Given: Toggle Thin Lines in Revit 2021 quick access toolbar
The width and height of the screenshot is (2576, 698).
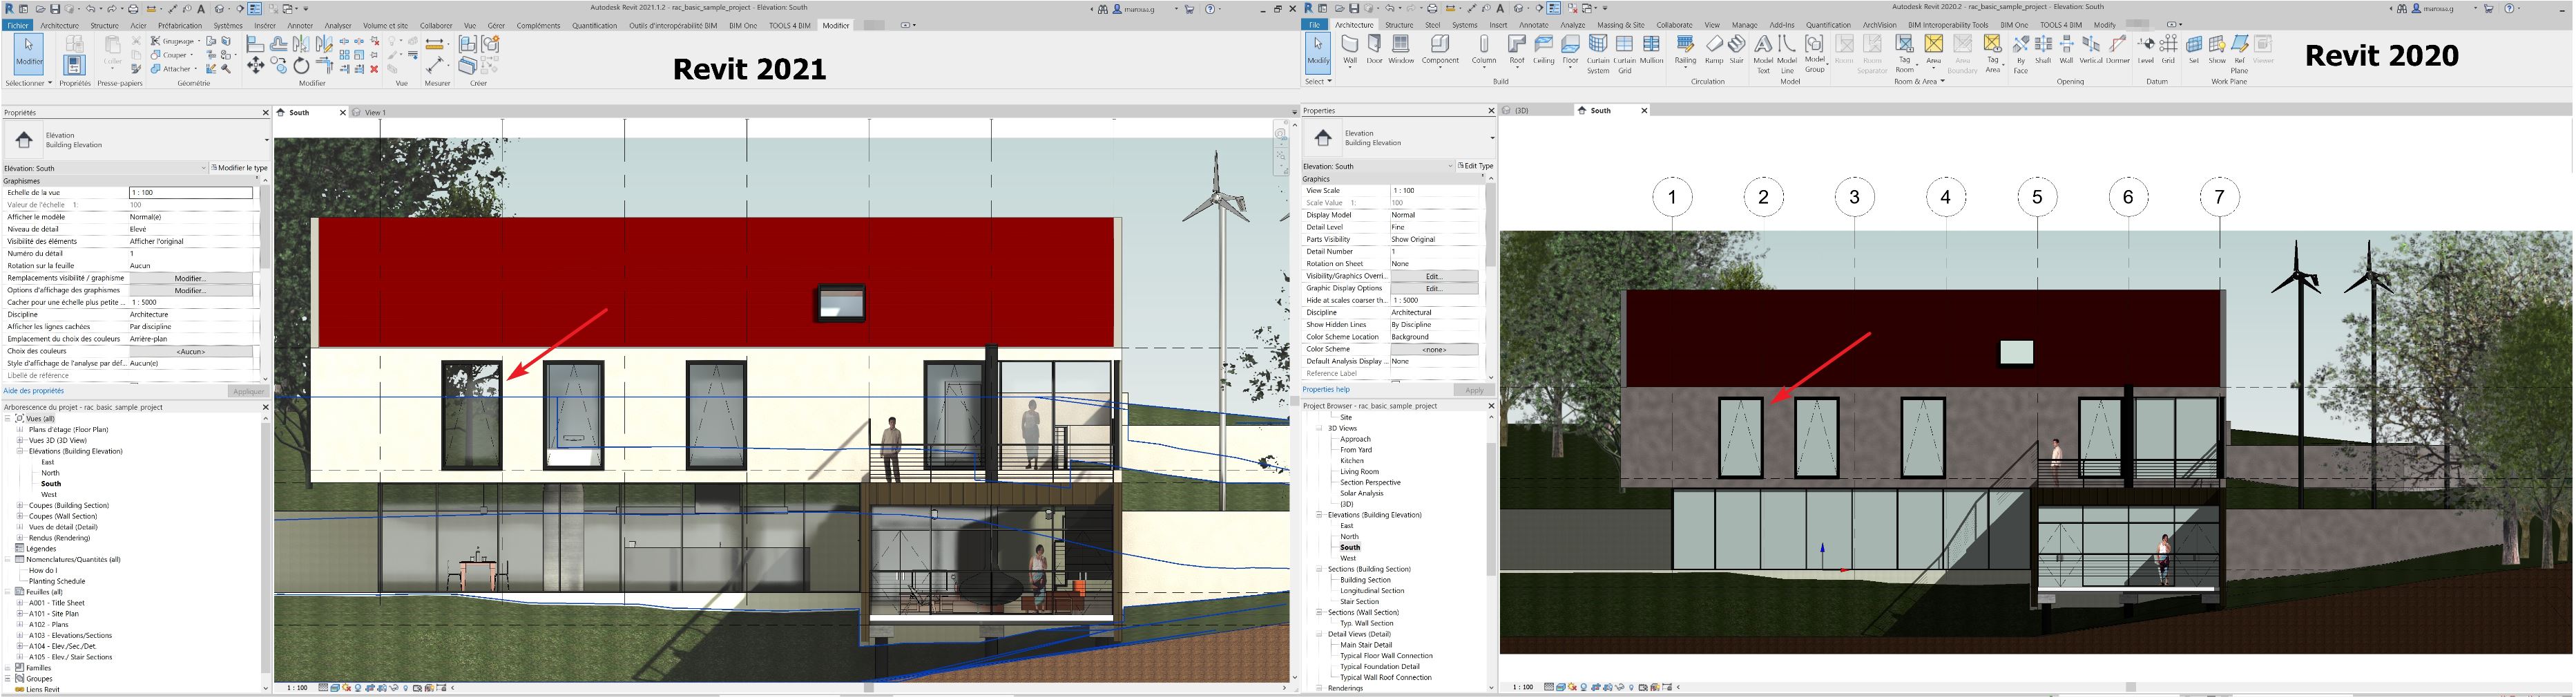Looking at the screenshot, I should (x=255, y=9).
